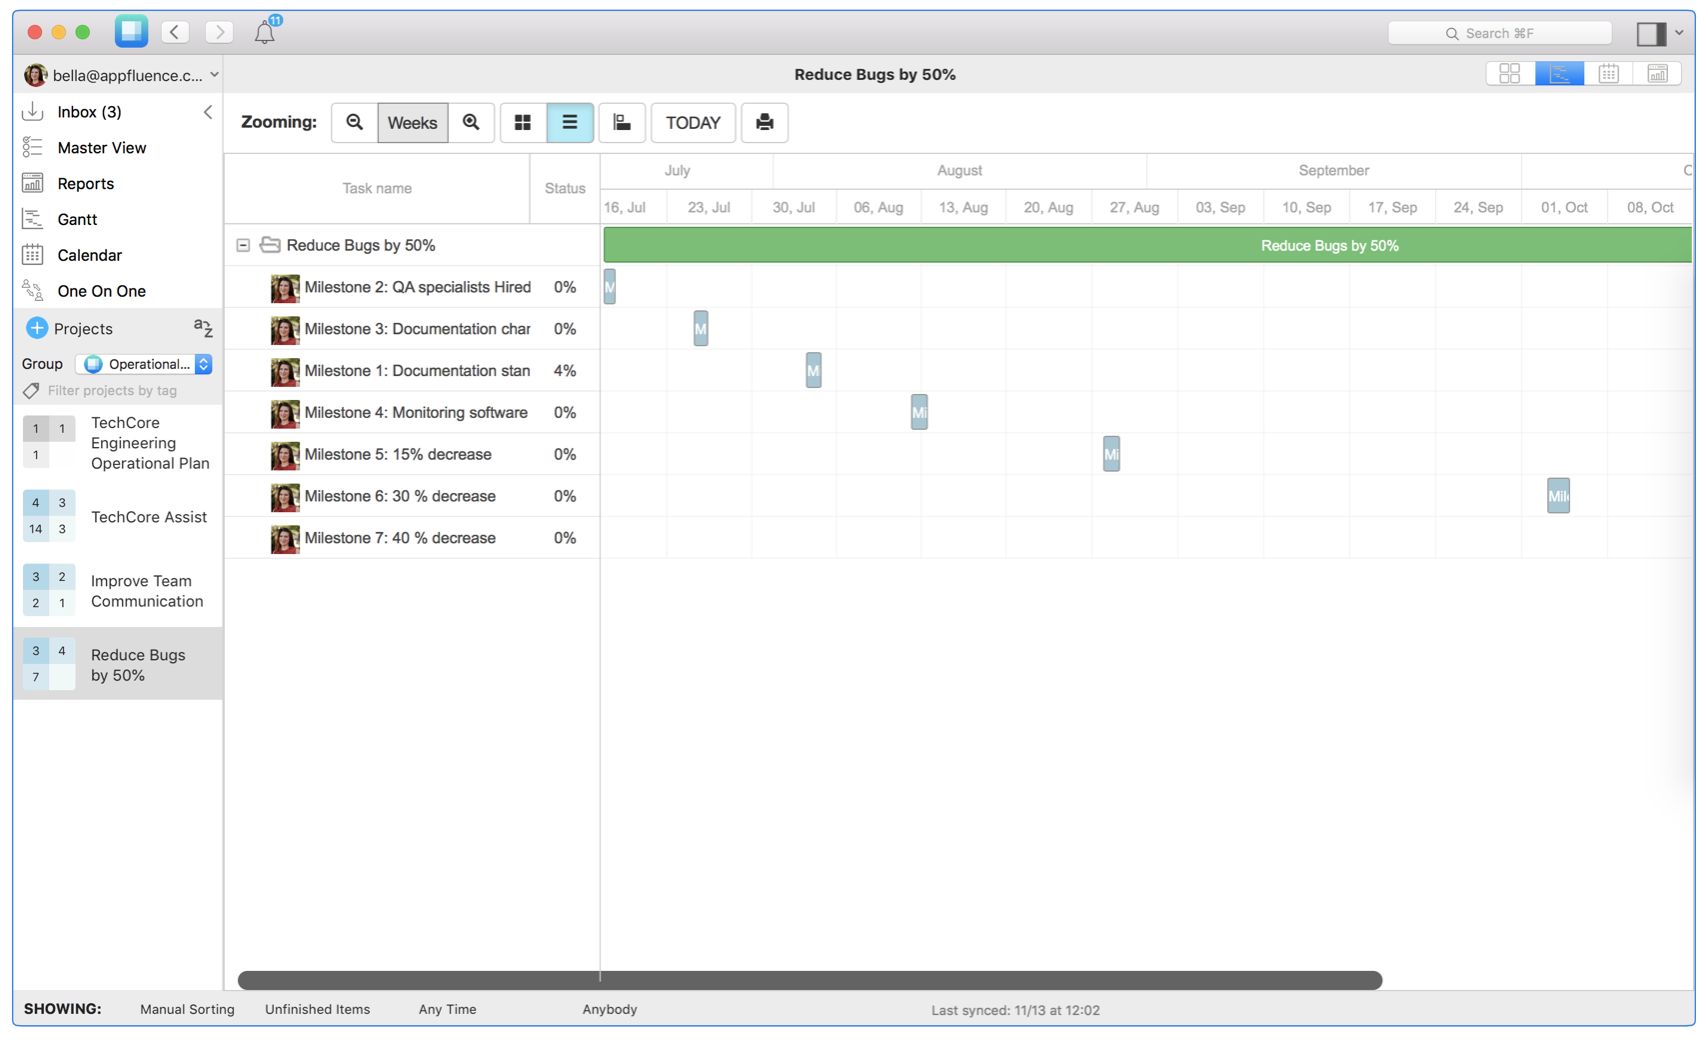Click the zoom in magnifier icon

point(471,122)
